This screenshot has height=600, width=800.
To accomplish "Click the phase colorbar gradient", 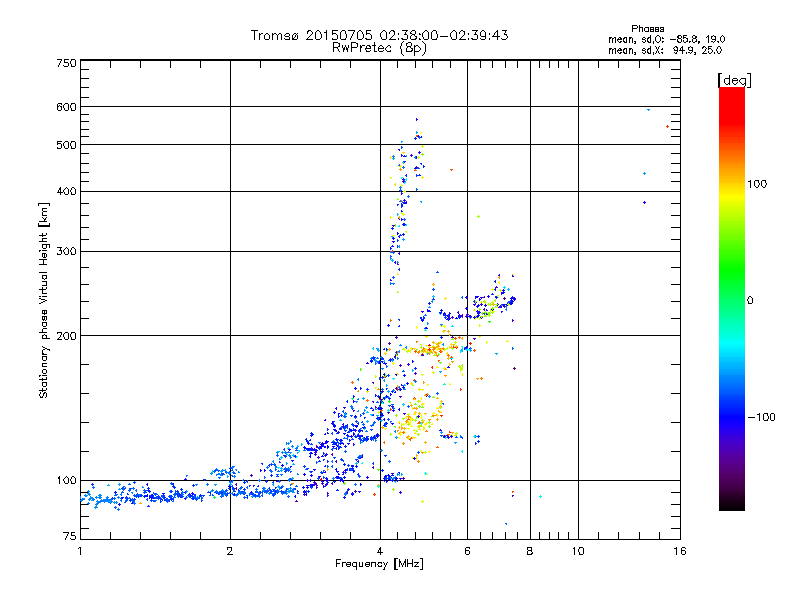I will coord(732,298).
